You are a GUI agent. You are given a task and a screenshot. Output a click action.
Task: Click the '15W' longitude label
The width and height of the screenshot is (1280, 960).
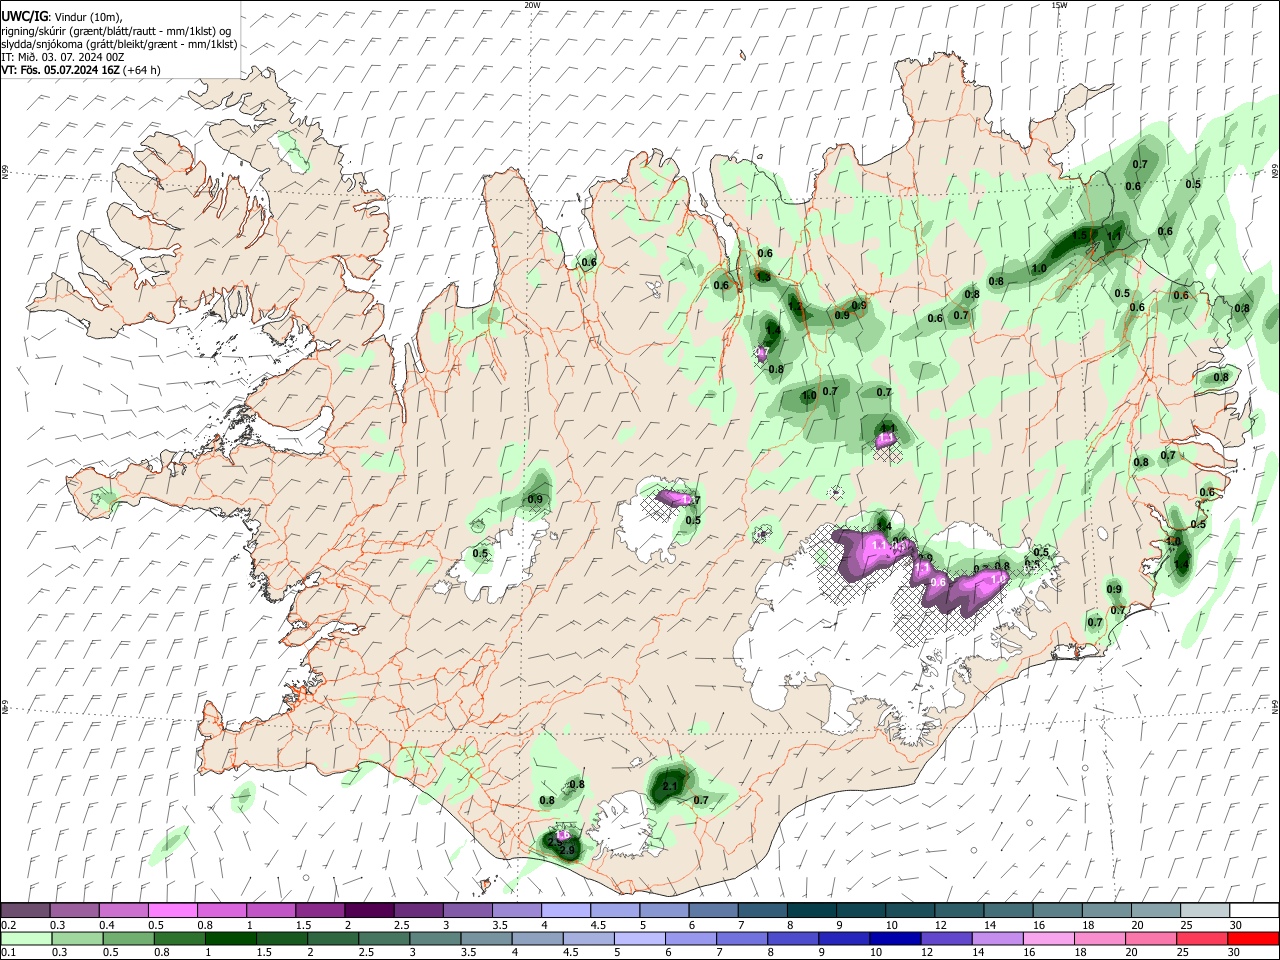tap(1059, 5)
